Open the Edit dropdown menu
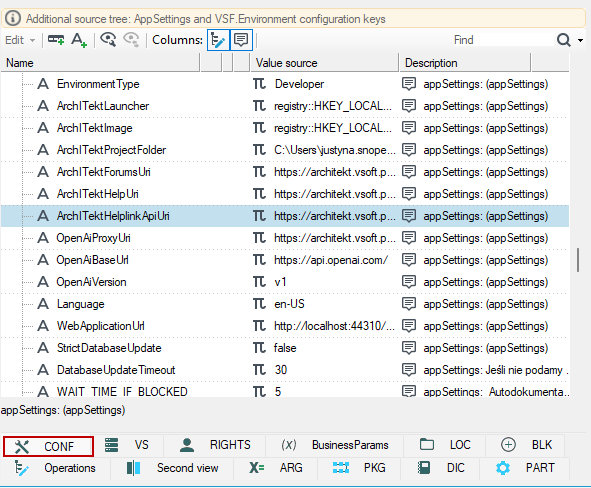This screenshot has height=488, width=591. pos(20,40)
